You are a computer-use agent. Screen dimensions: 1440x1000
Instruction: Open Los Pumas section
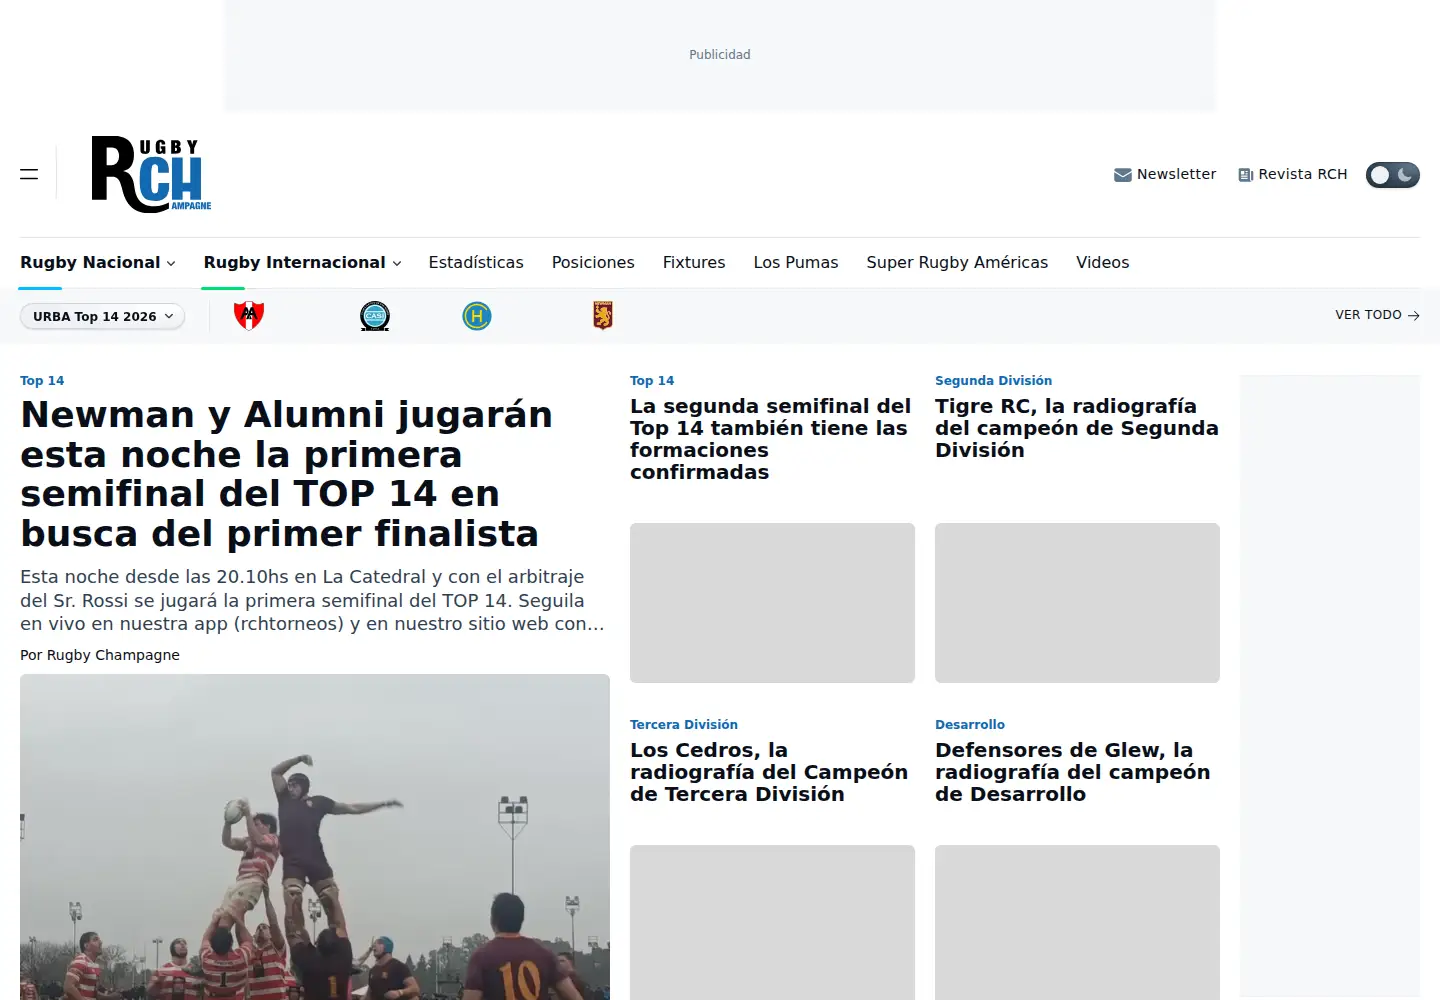point(796,262)
